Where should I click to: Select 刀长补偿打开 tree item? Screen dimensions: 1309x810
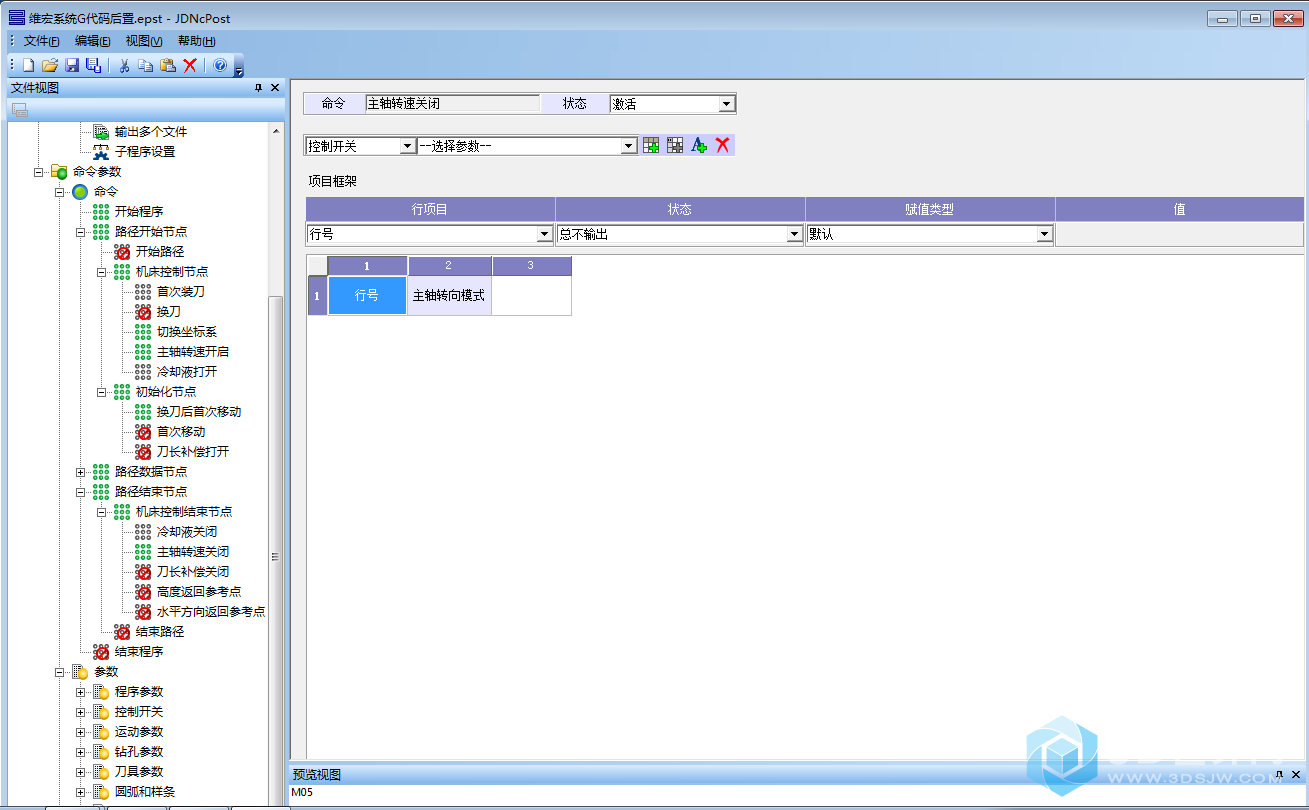point(193,452)
